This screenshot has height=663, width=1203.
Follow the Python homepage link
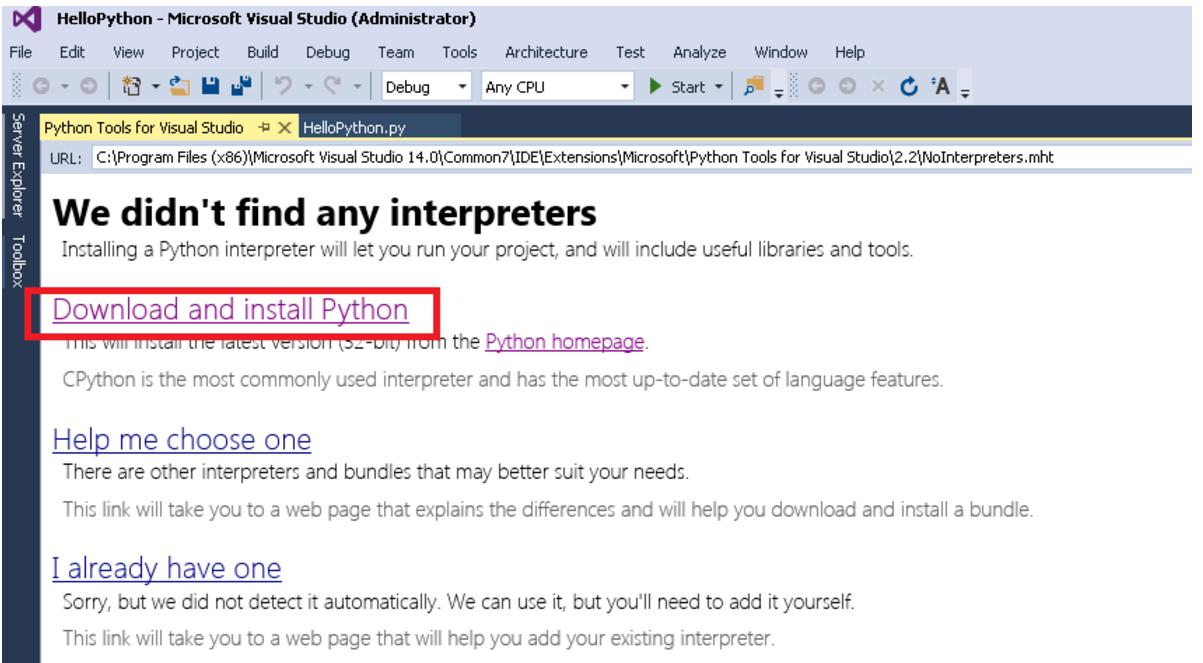(564, 343)
